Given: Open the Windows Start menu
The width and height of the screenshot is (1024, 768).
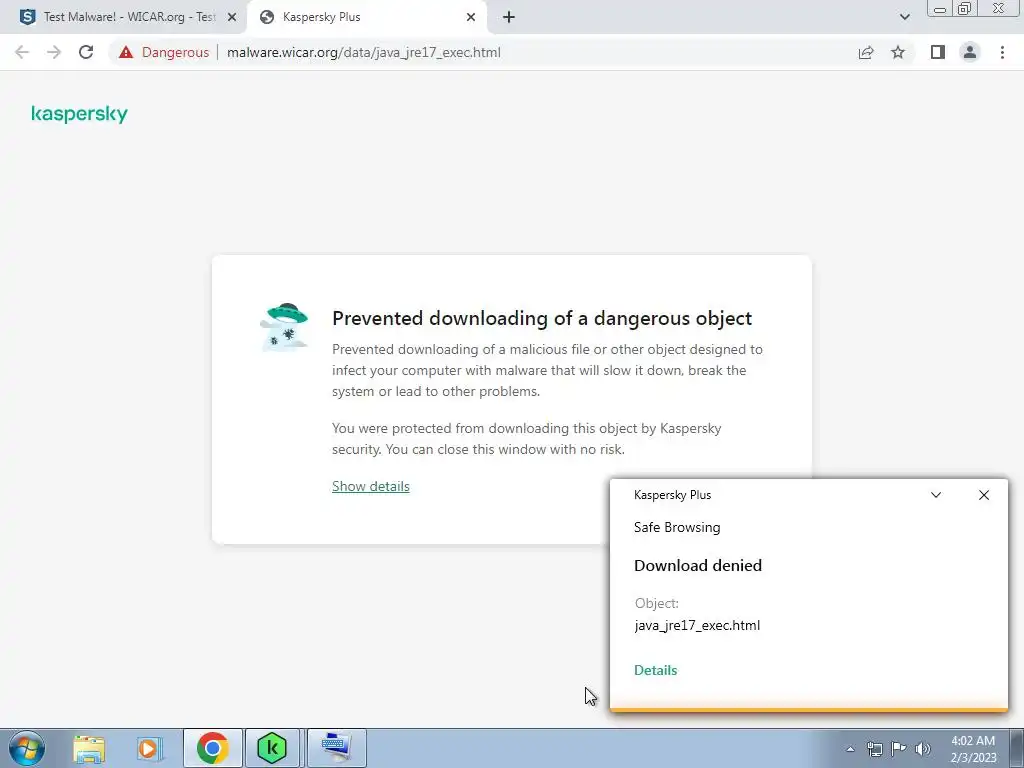Looking at the screenshot, I should (27, 748).
